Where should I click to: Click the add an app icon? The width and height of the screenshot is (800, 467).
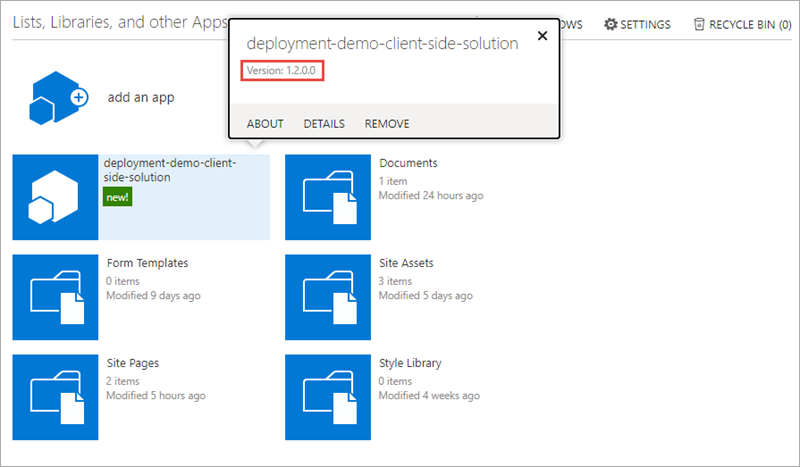tap(58, 97)
